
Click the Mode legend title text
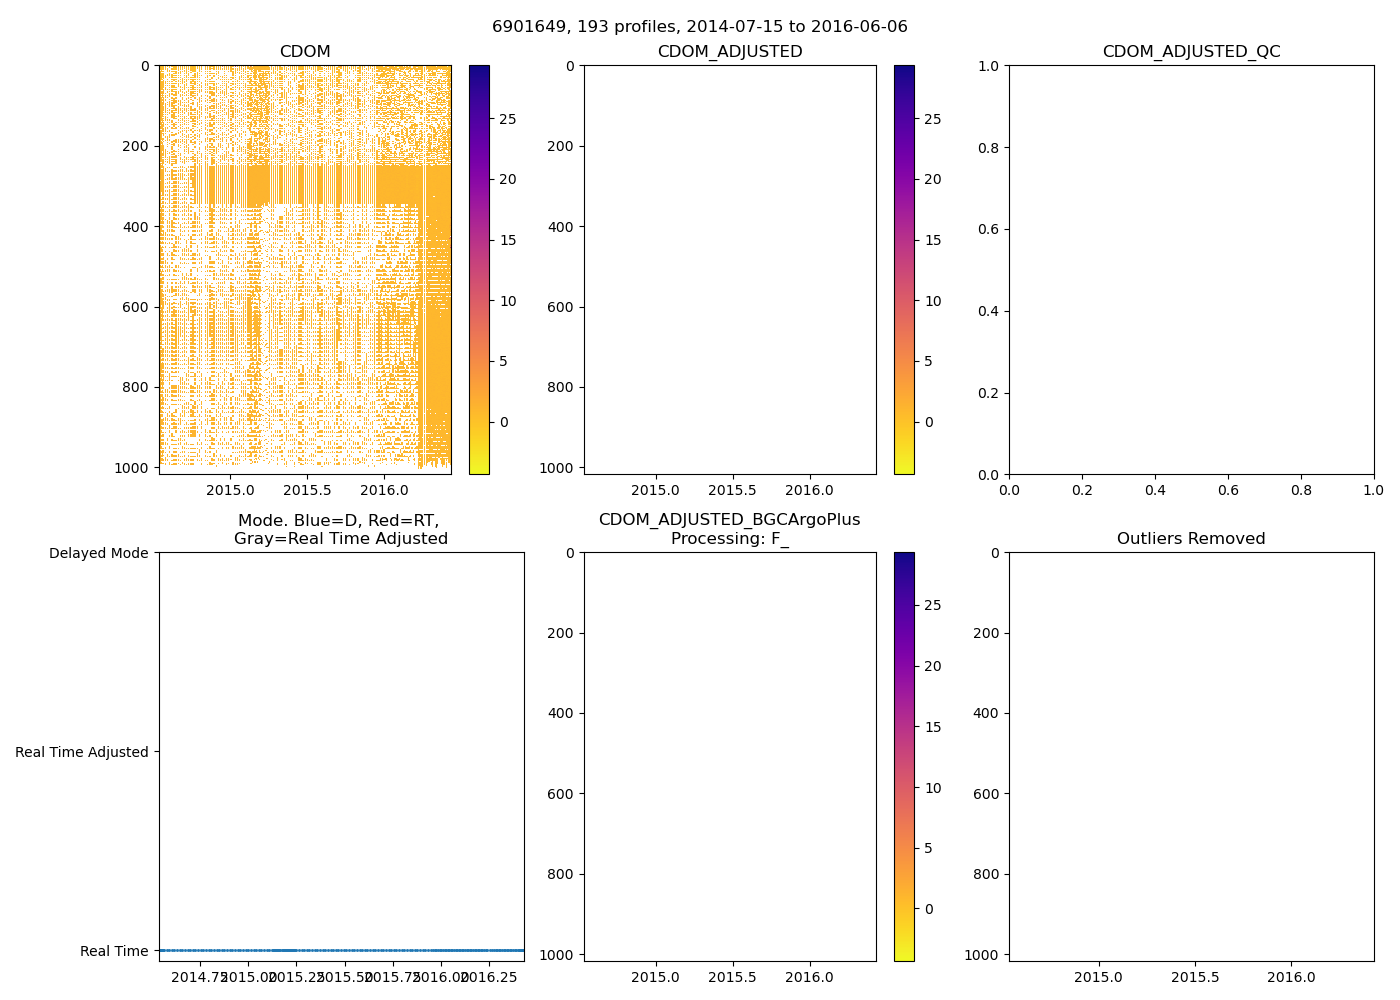point(340,530)
